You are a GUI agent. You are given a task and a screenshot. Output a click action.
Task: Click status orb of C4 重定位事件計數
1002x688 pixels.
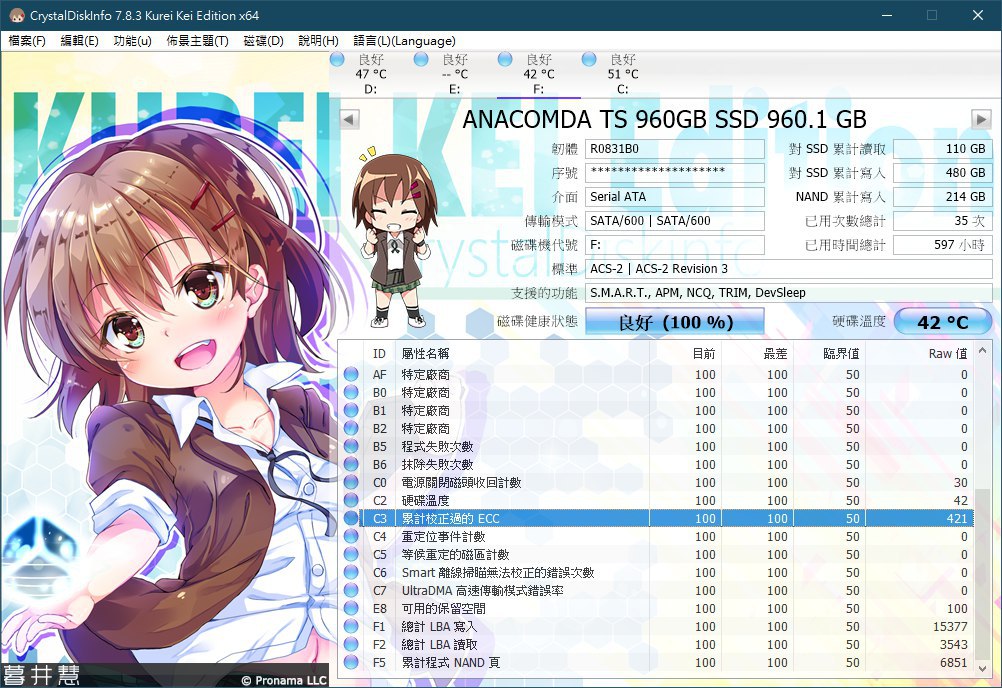(x=351, y=537)
